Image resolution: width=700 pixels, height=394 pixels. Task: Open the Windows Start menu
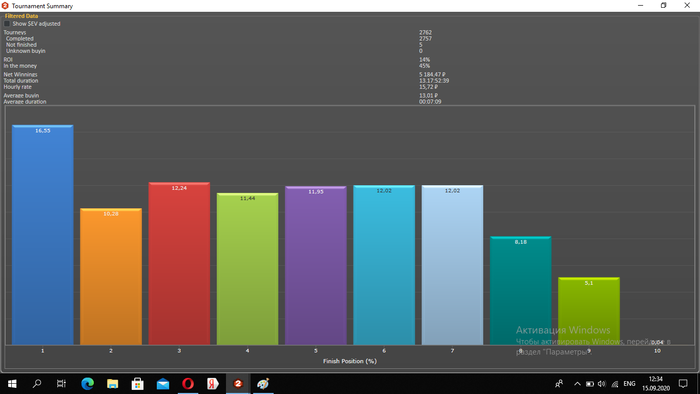point(12,384)
